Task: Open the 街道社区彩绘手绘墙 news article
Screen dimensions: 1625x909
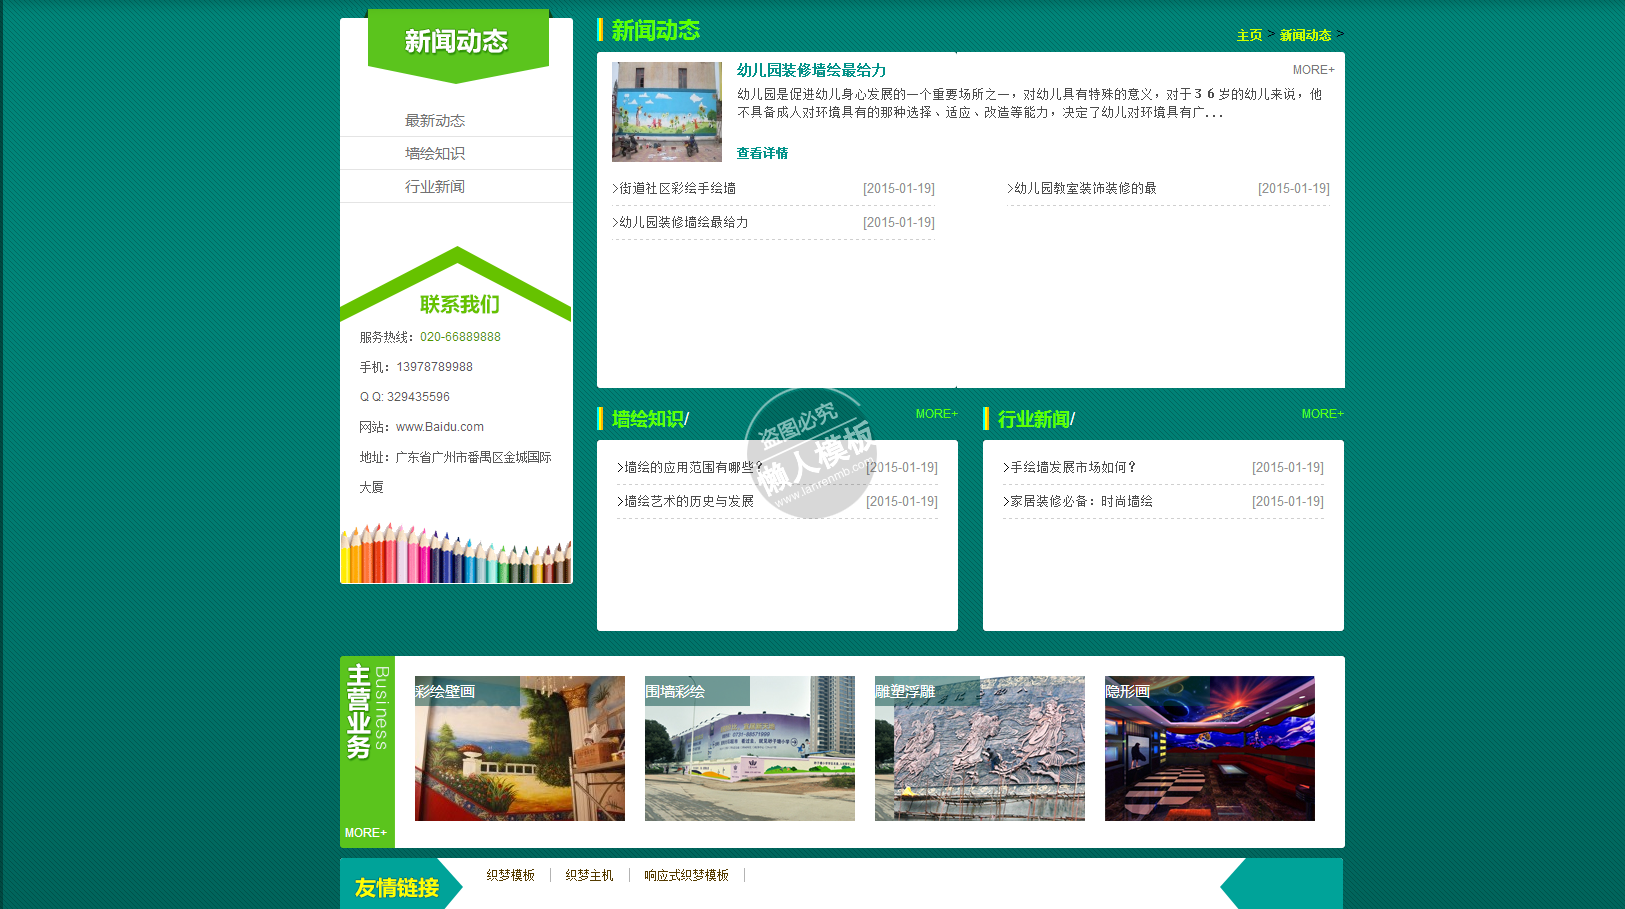Action: pyautogui.click(x=678, y=188)
